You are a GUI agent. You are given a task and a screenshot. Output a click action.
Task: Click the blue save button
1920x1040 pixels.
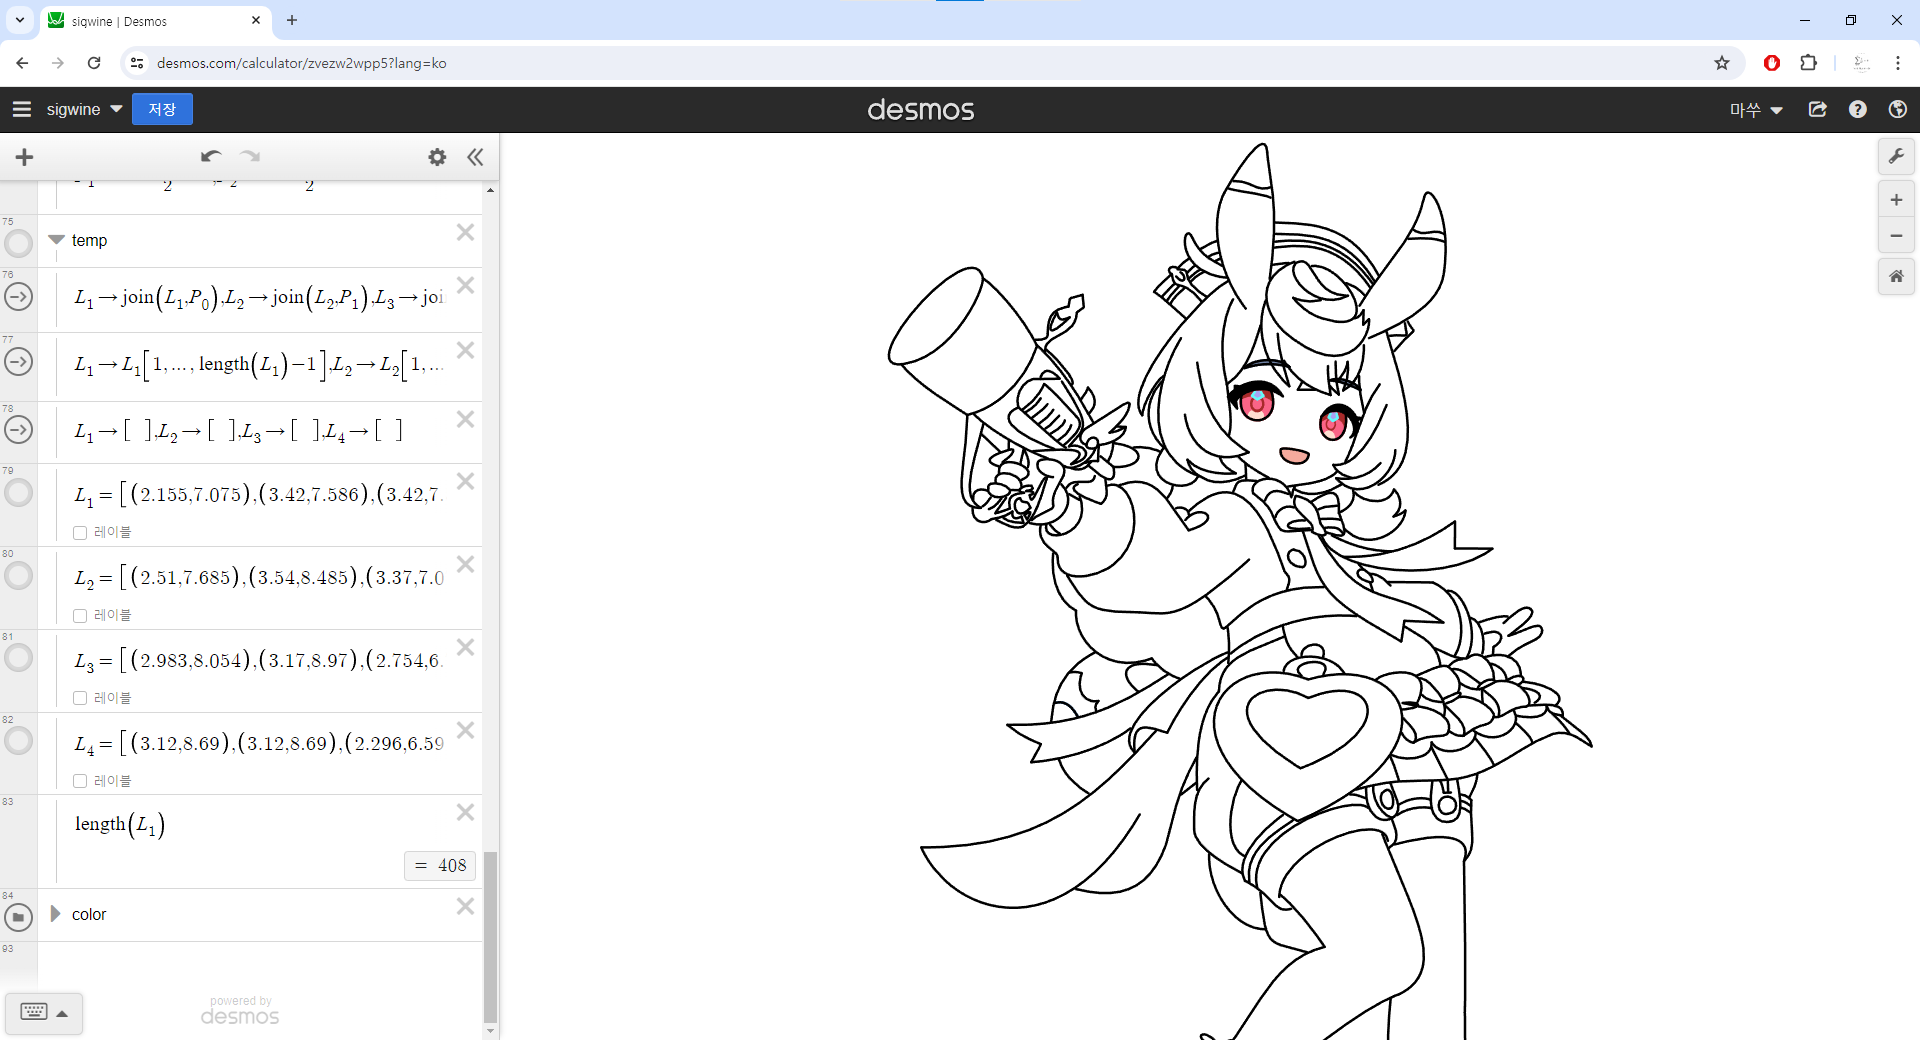tap(162, 110)
